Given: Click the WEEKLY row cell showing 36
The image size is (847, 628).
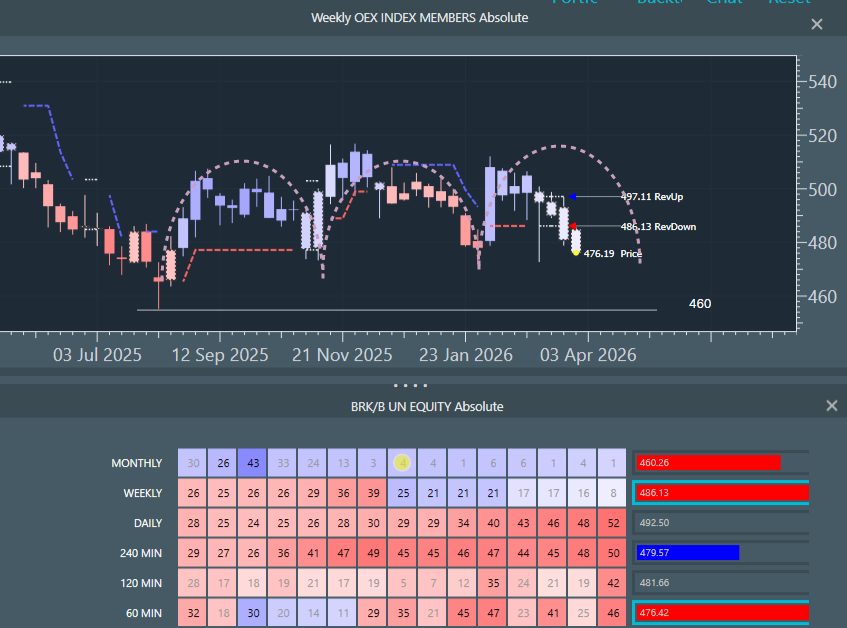Looking at the screenshot, I should click(x=342, y=493).
